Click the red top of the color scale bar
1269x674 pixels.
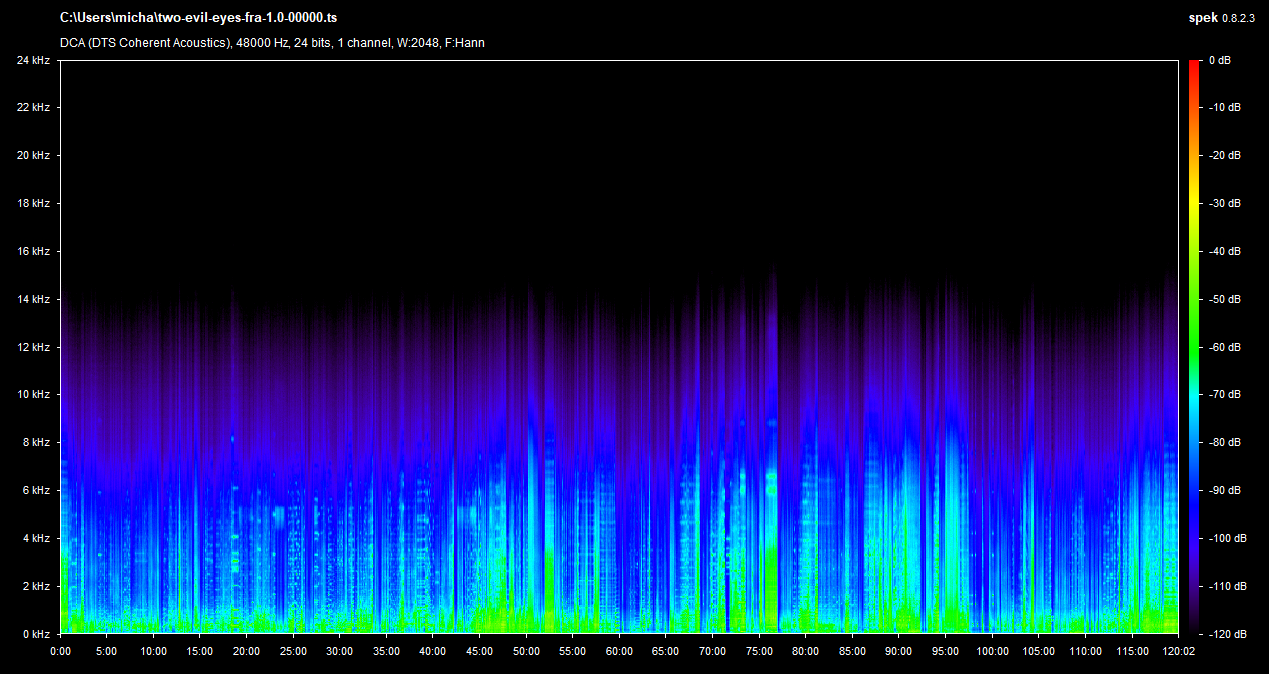[x=1194, y=66]
